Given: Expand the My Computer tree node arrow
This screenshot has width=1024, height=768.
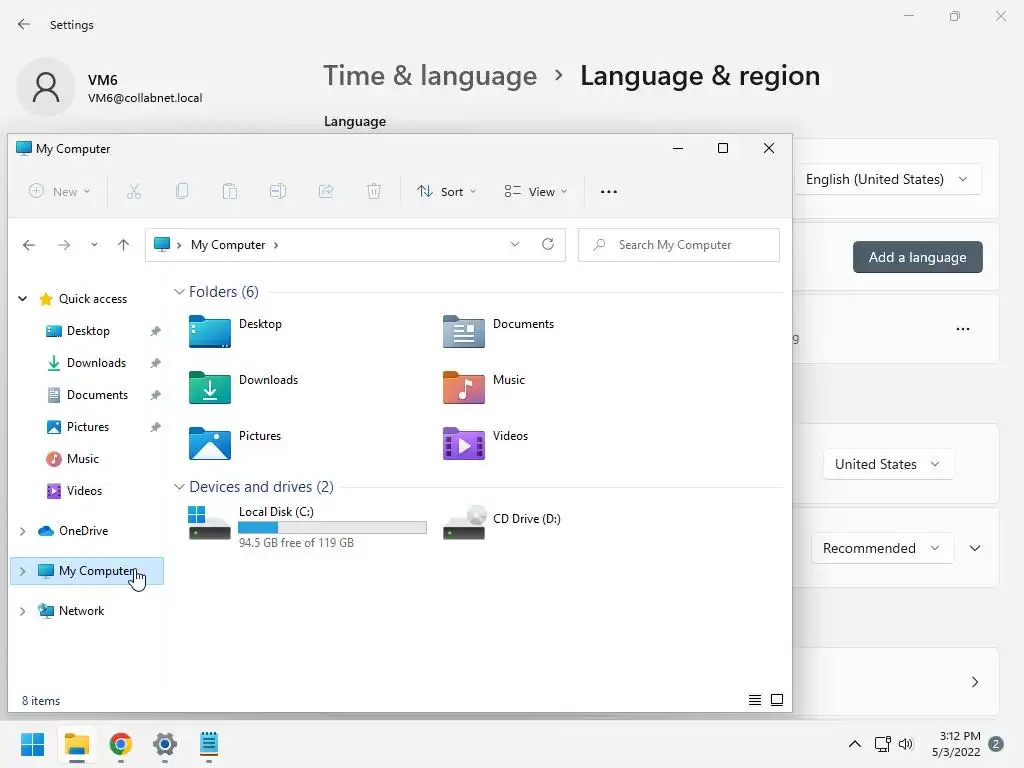Looking at the screenshot, I should pyautogui.click(x=22, y=571).
